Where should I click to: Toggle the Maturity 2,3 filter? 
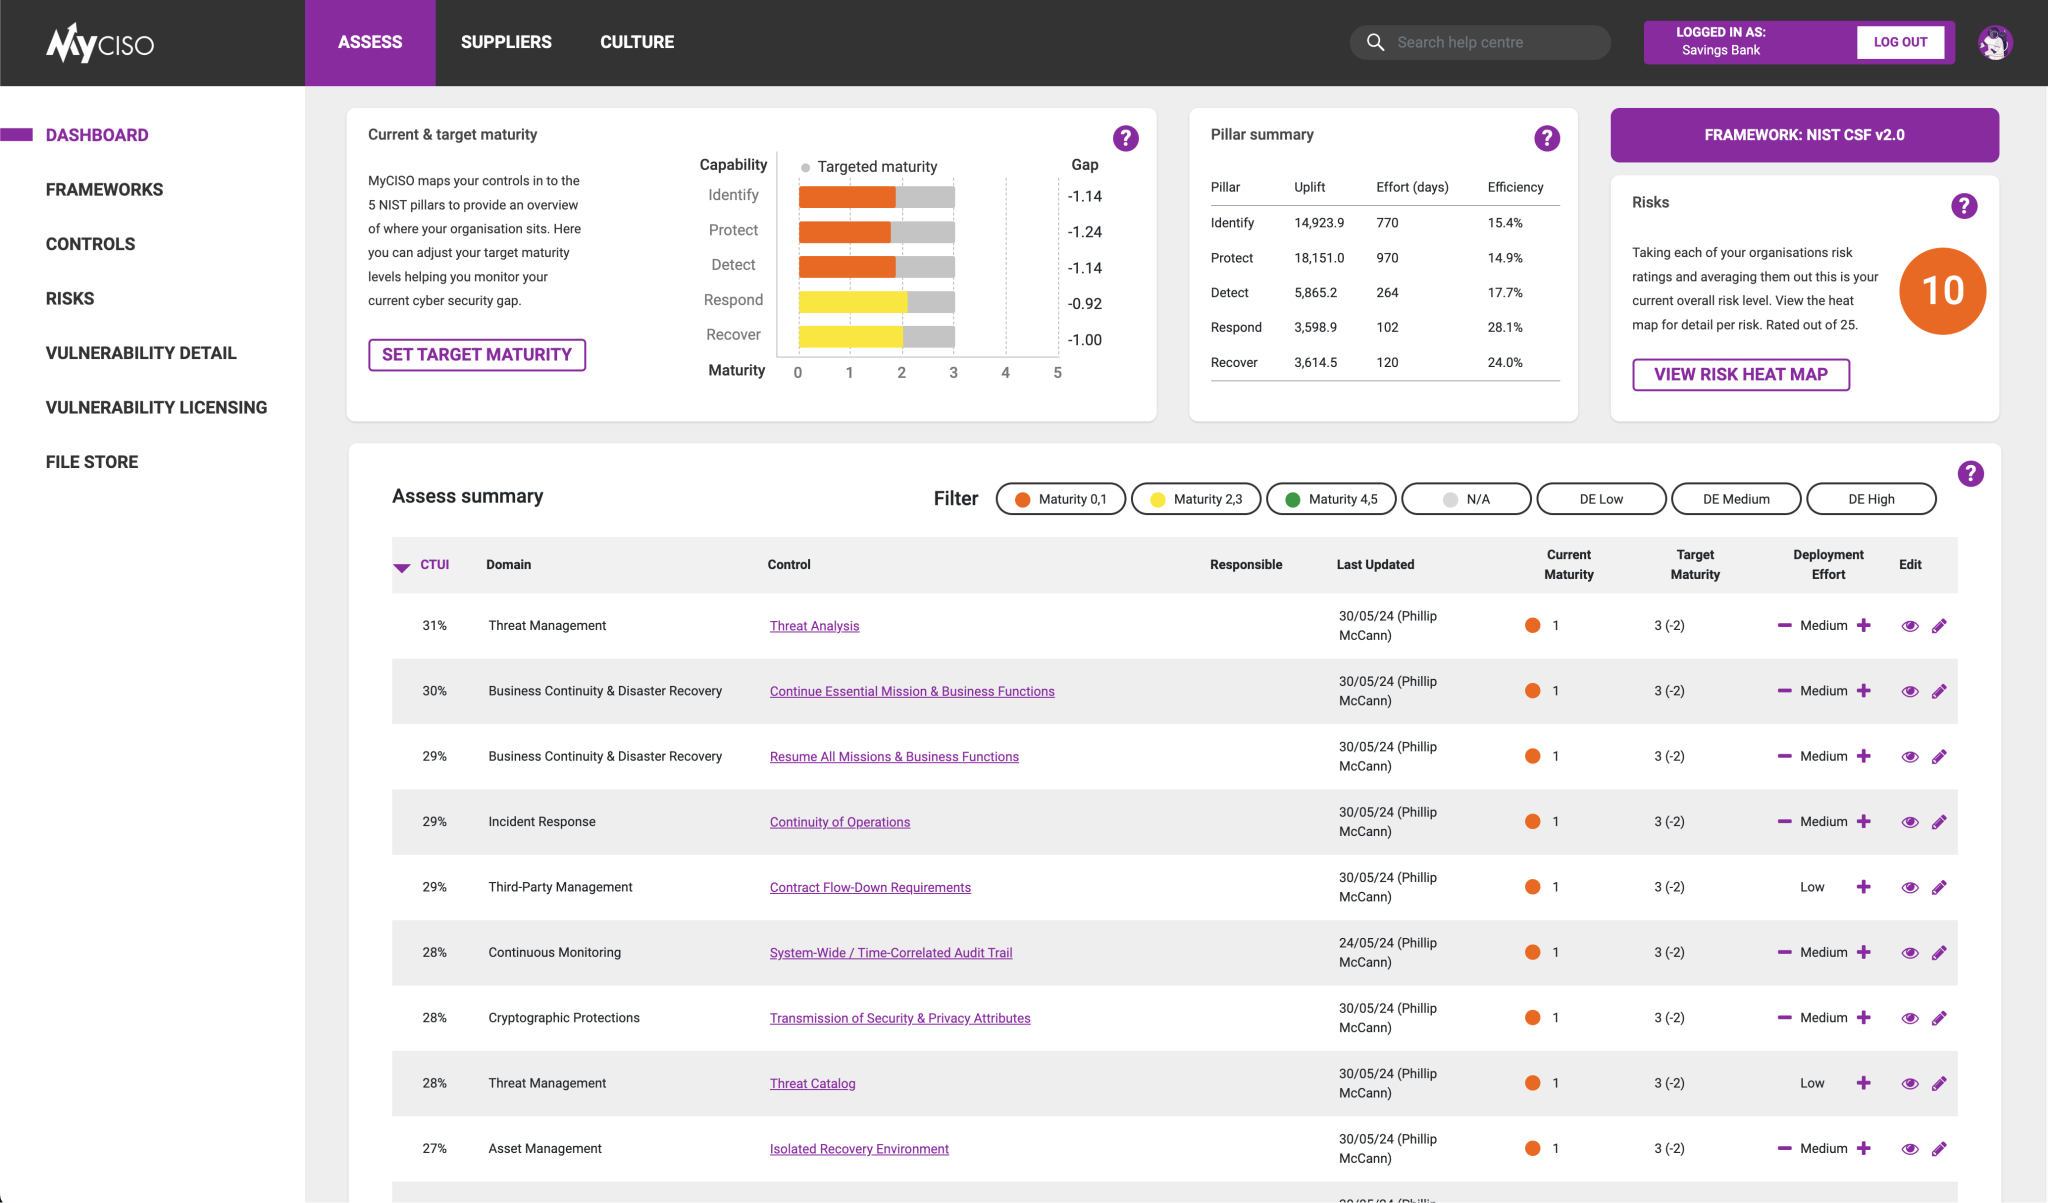(1196, 499)
